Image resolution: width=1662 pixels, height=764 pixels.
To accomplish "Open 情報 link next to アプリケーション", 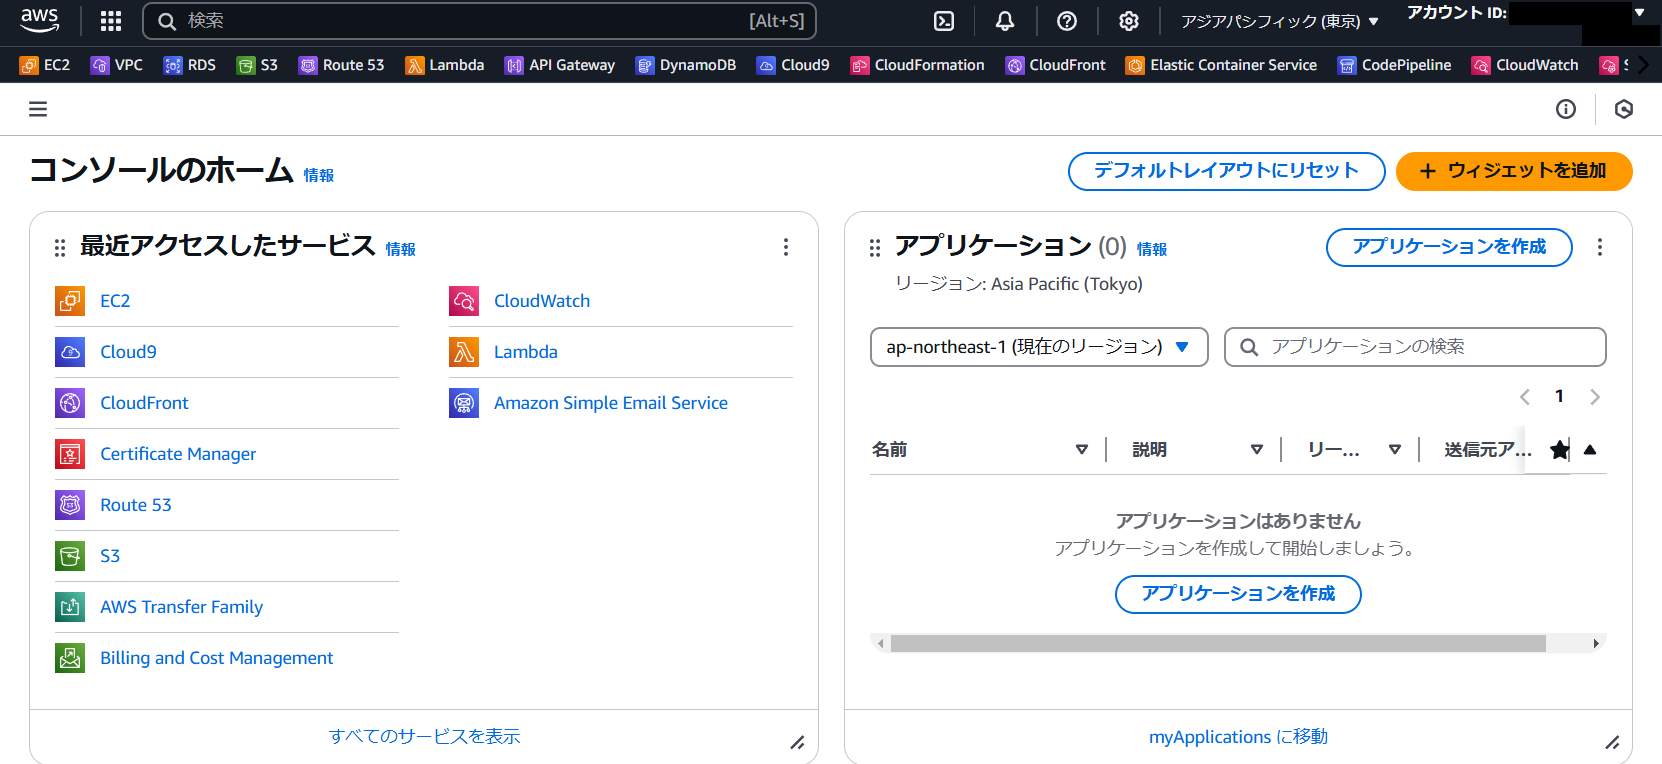I will [1152, 249].
